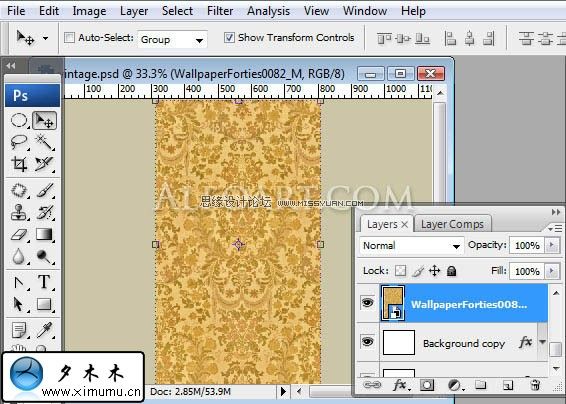Align right edges in options bar
Image resolution: width=566 pixels, height=404 pixels.
point(488,38)
